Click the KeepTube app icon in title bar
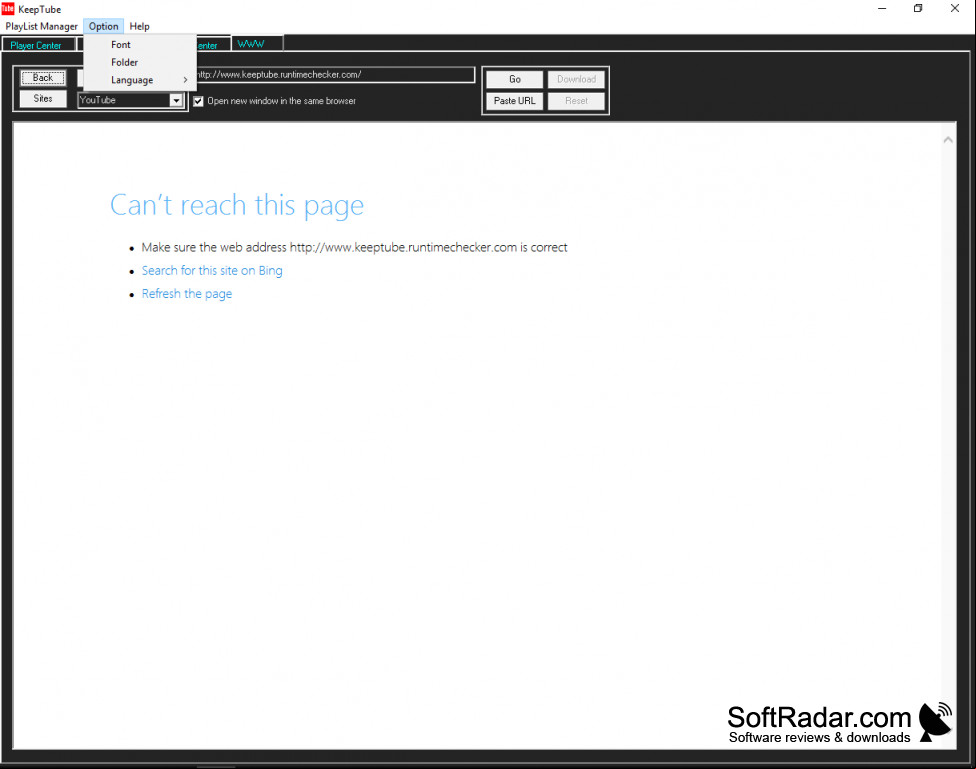The height and width of the screenshot is (769, 976). [x=7, y=9]
